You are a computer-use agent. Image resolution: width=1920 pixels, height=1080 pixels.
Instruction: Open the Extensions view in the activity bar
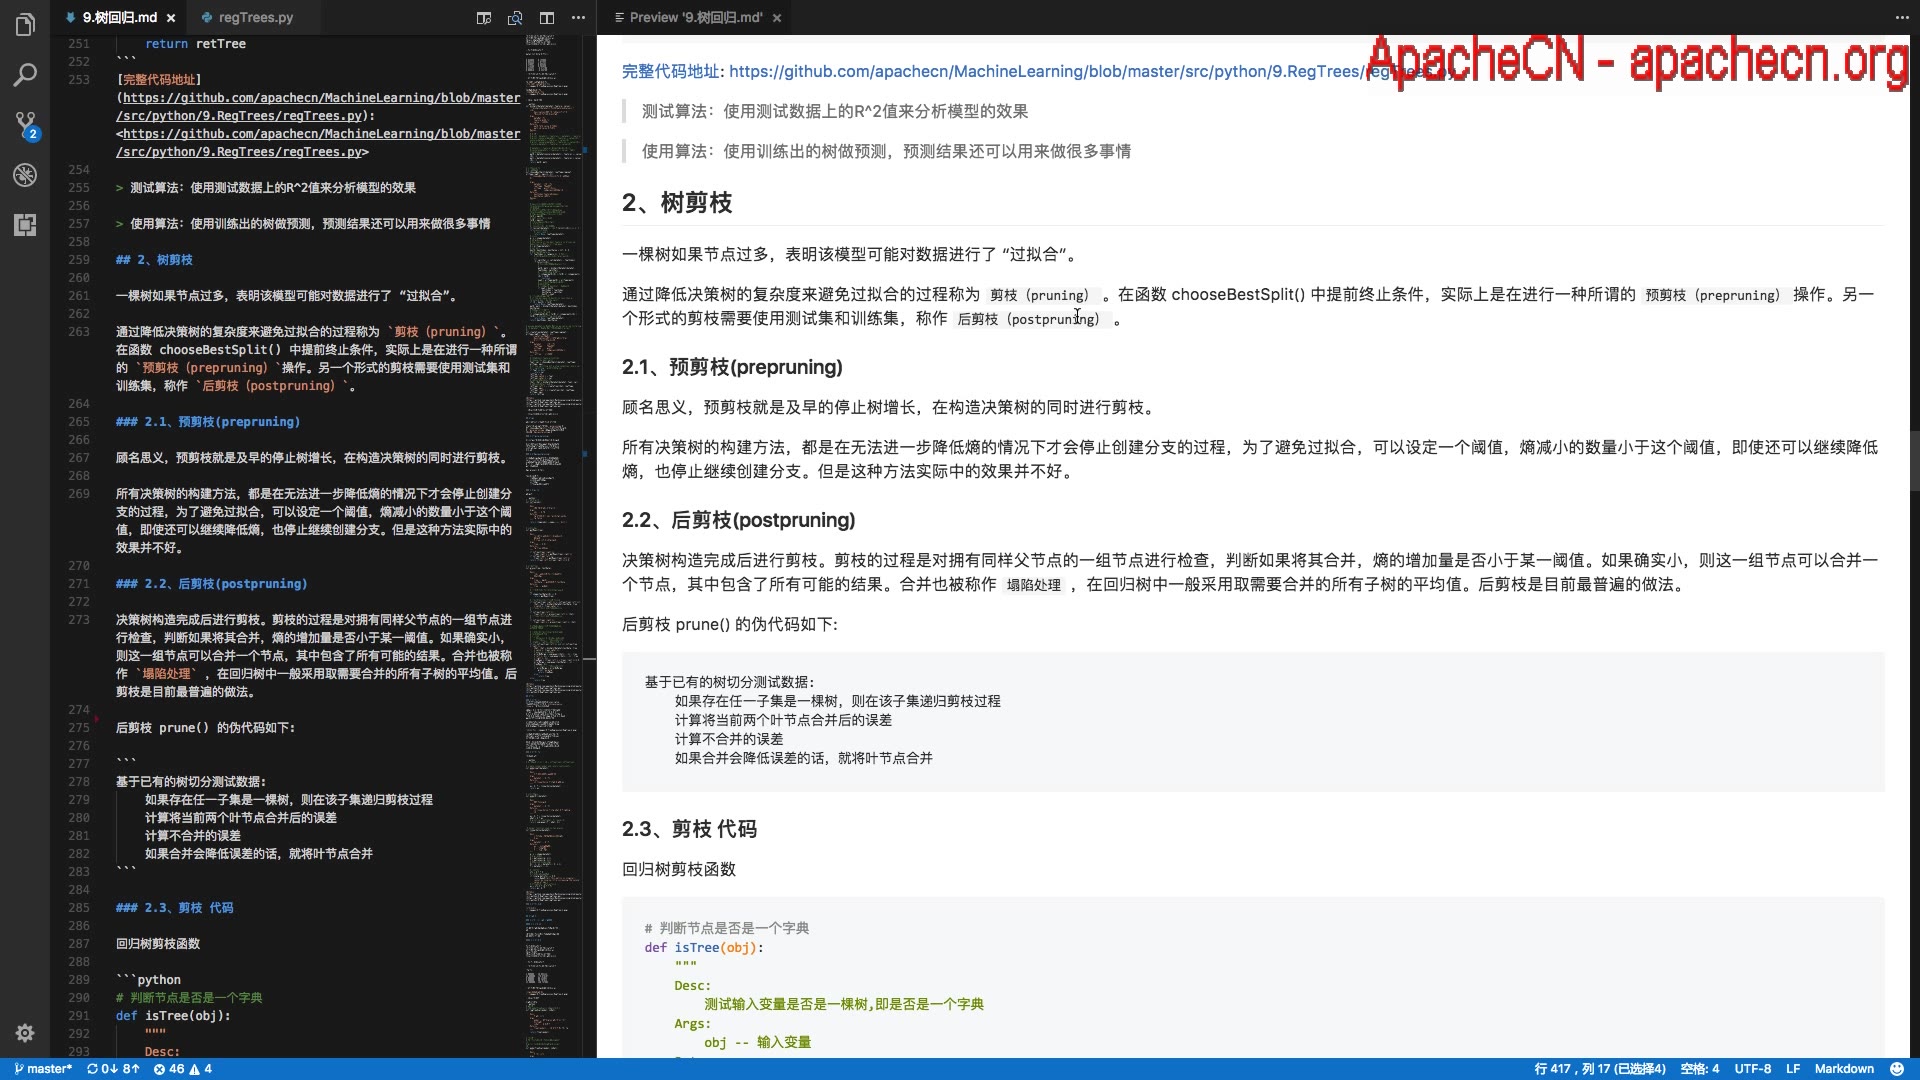click(25, 225)
